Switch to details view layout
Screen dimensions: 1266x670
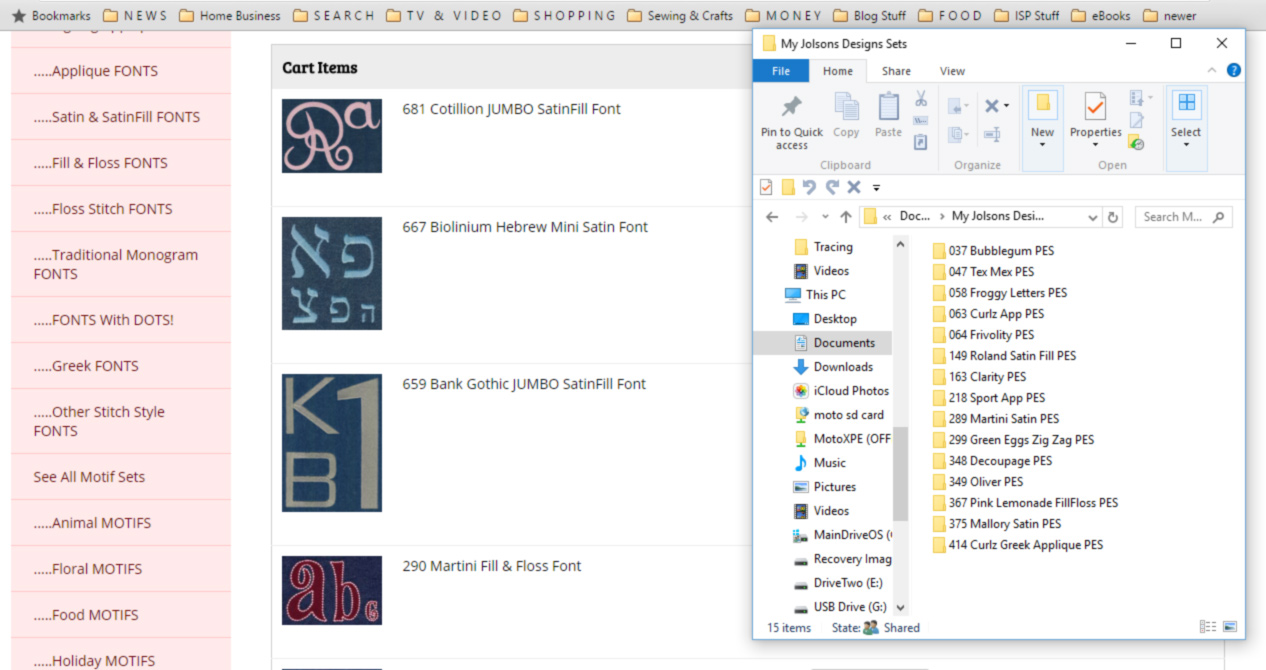tap(1207, 627)
